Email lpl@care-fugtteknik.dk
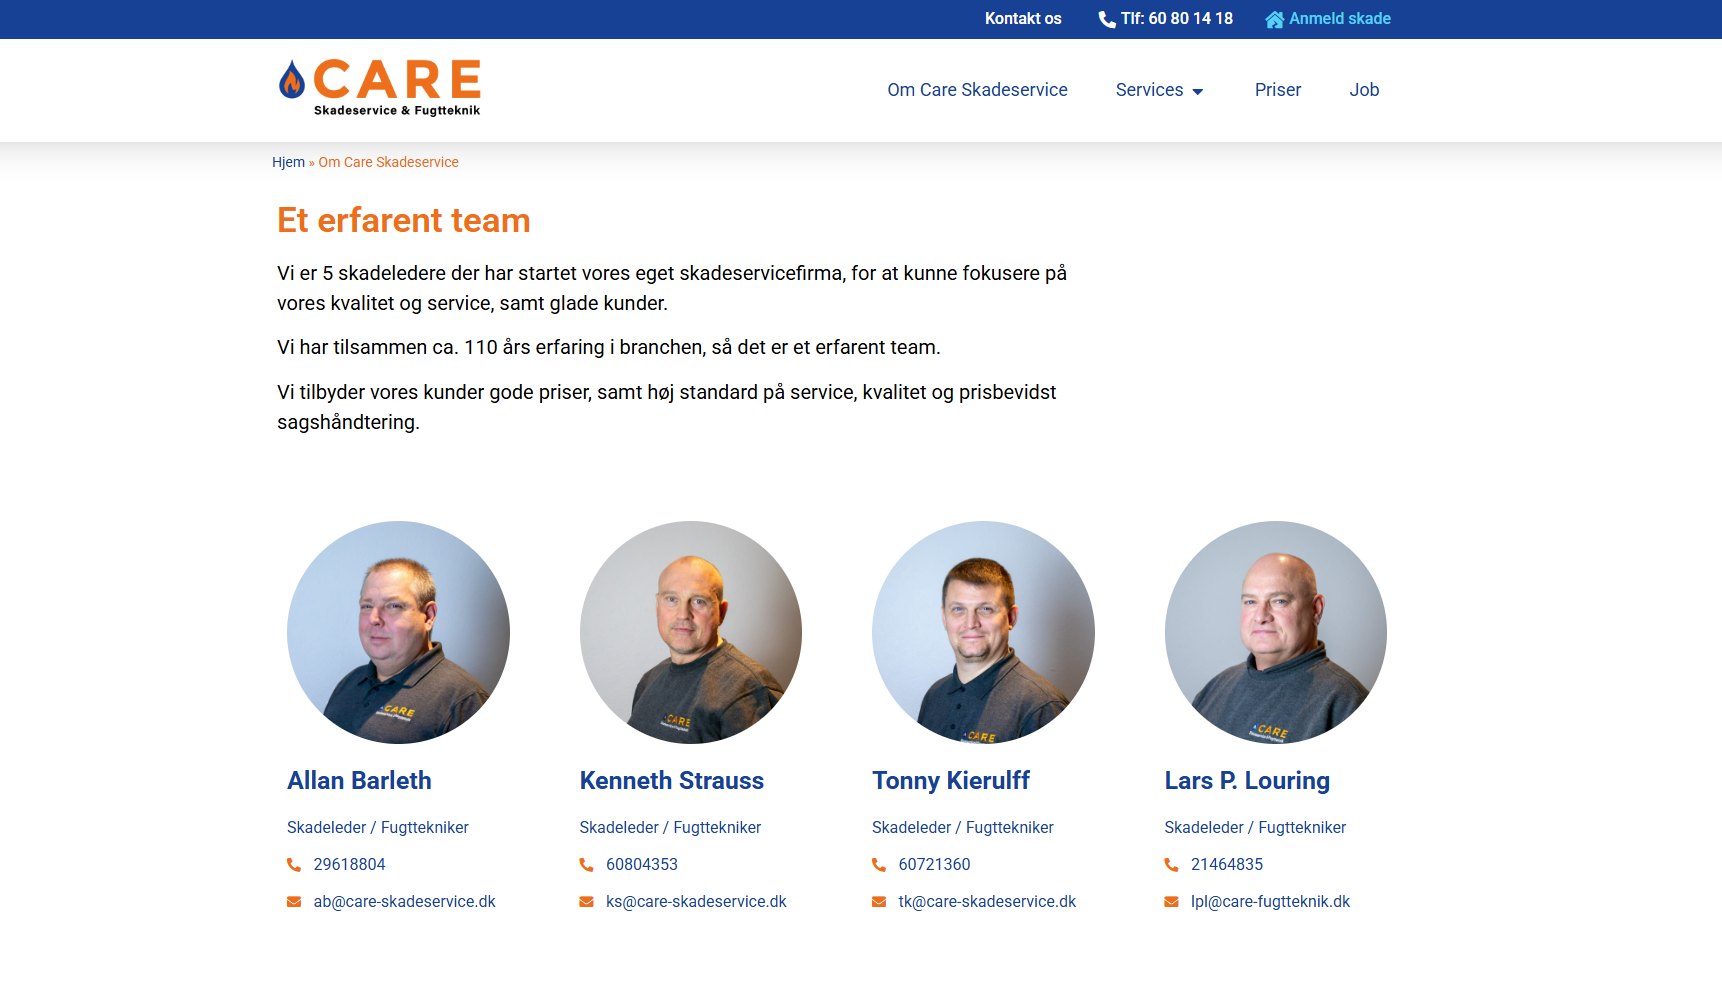Screen dimensions: 1722x984 click(x=1270, y=902)
